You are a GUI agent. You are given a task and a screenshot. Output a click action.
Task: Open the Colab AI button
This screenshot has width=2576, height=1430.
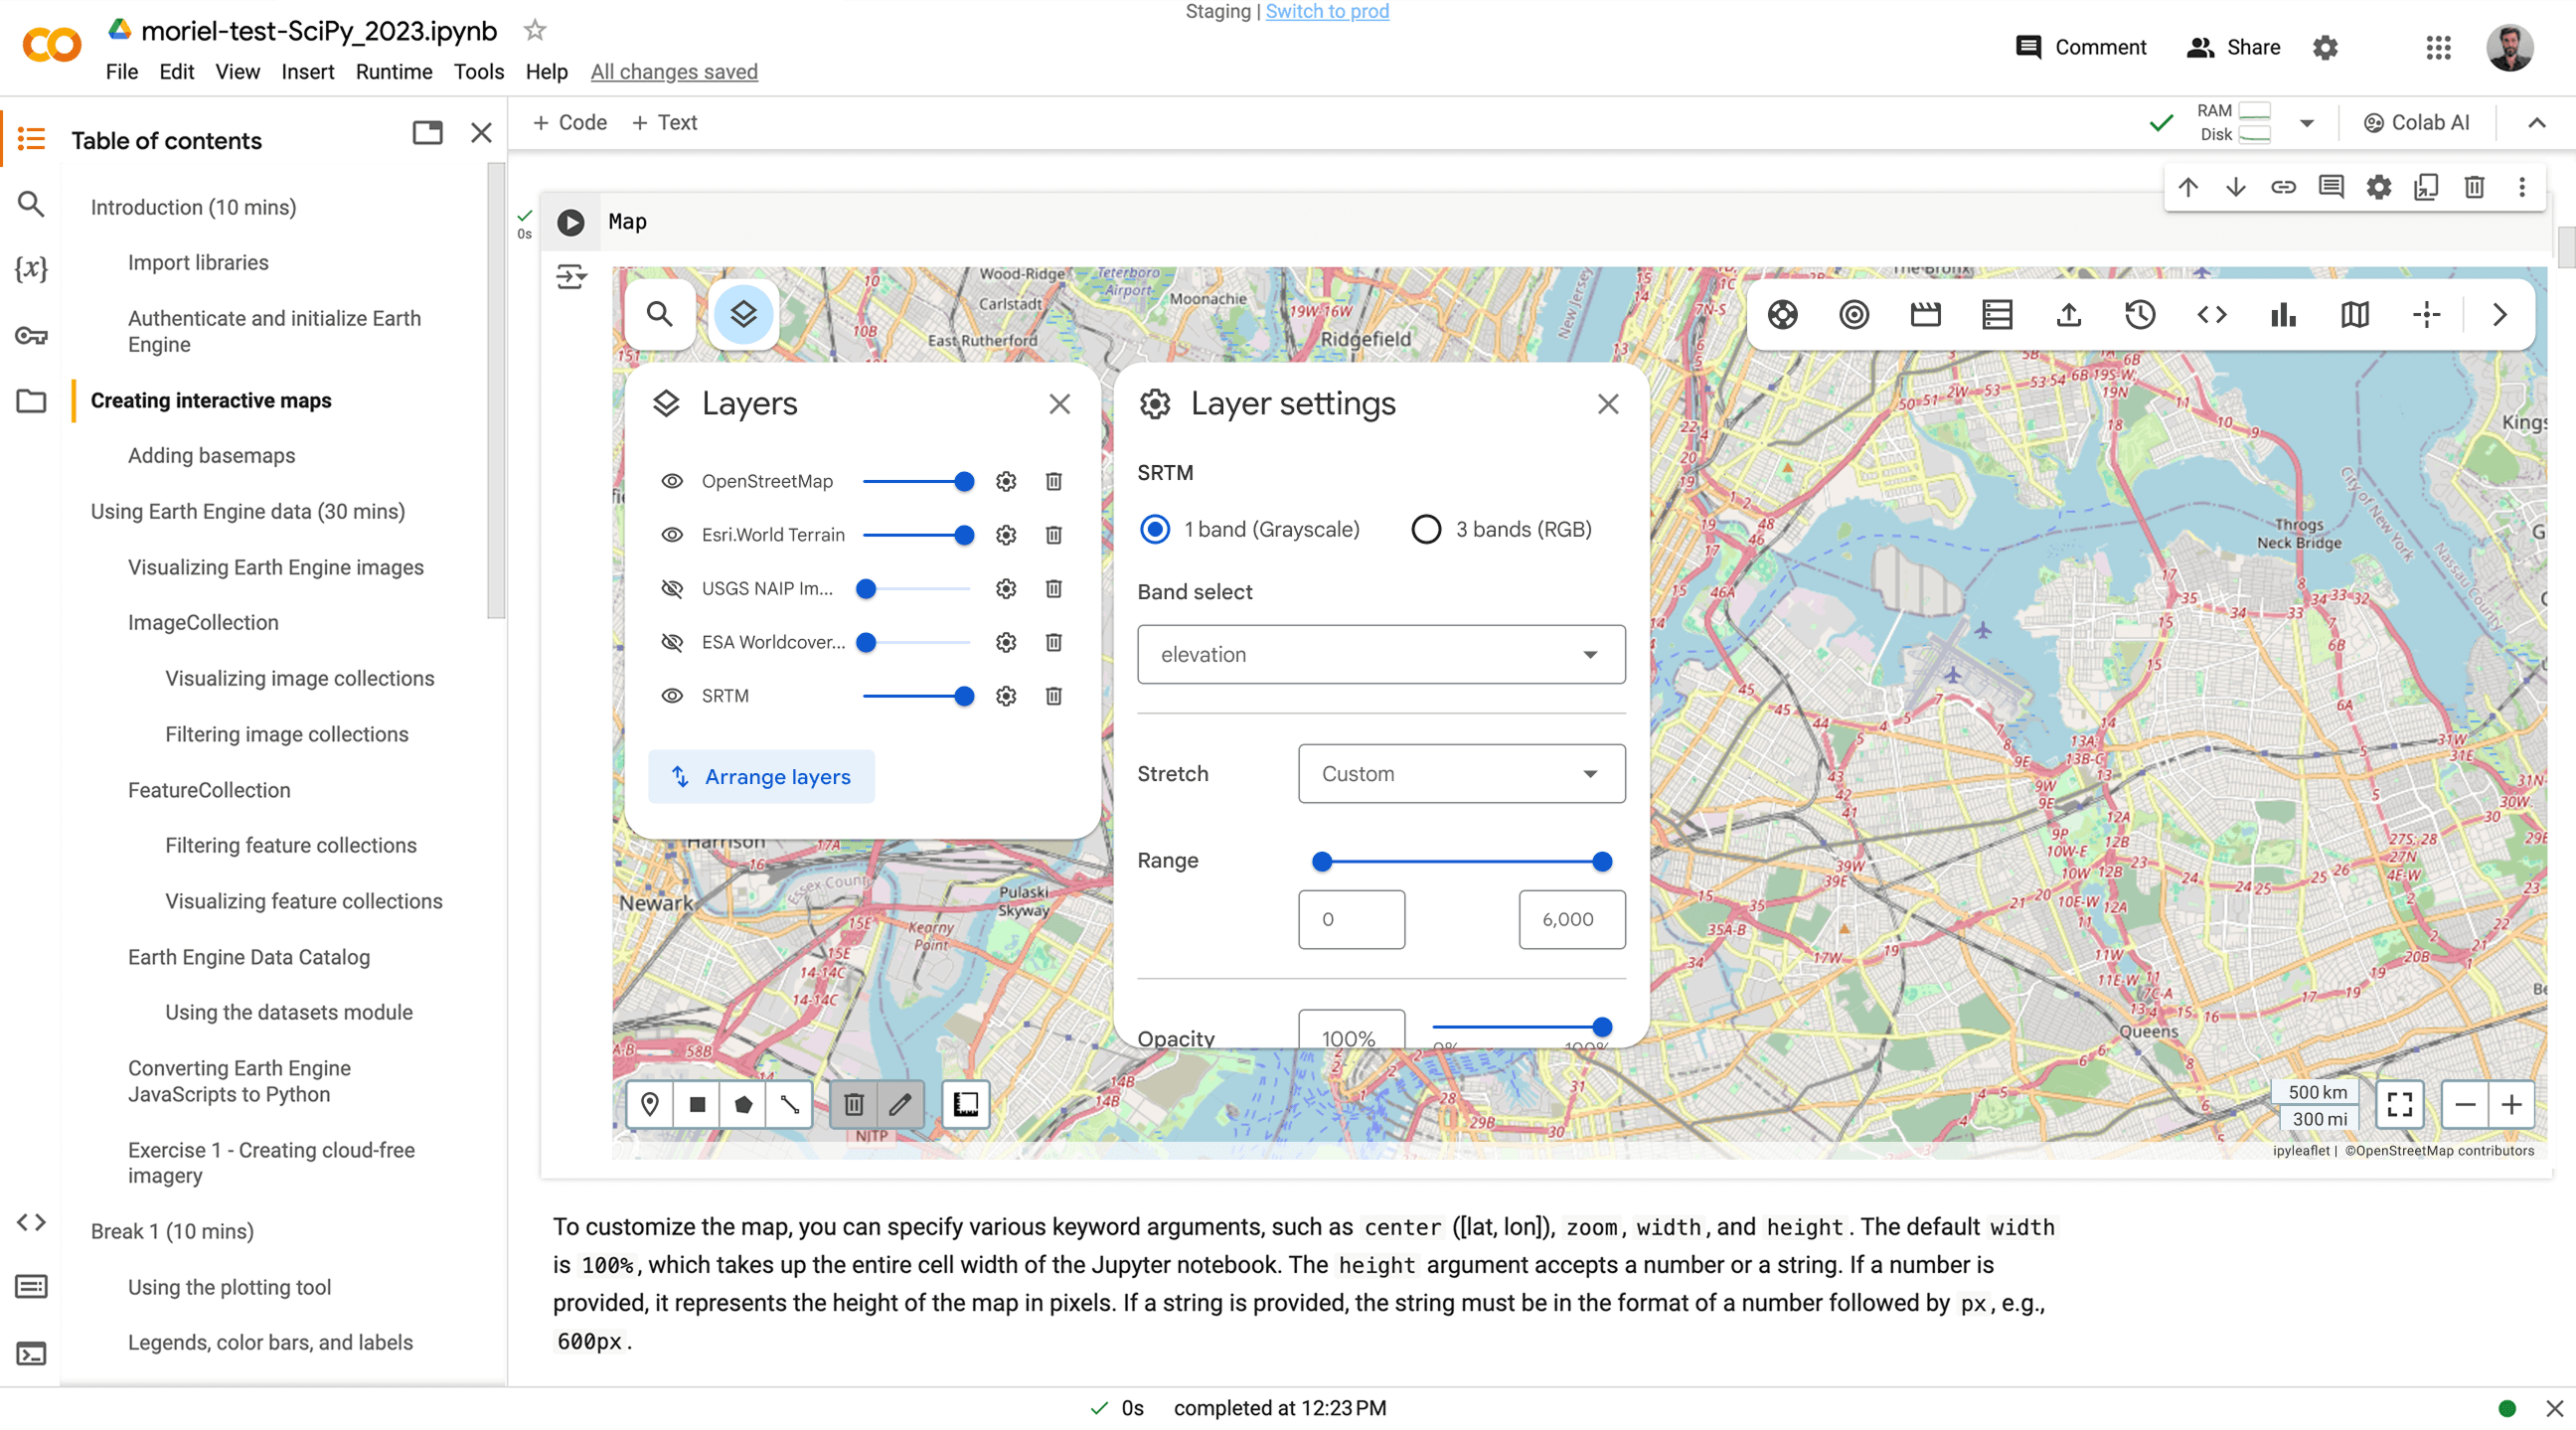(x=2416, y=123)
